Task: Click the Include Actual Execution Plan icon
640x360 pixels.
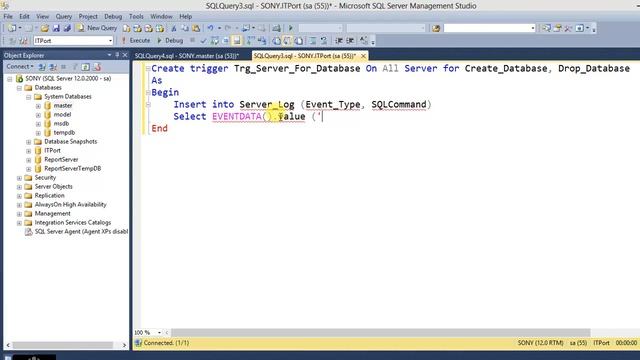Action: 250,40
